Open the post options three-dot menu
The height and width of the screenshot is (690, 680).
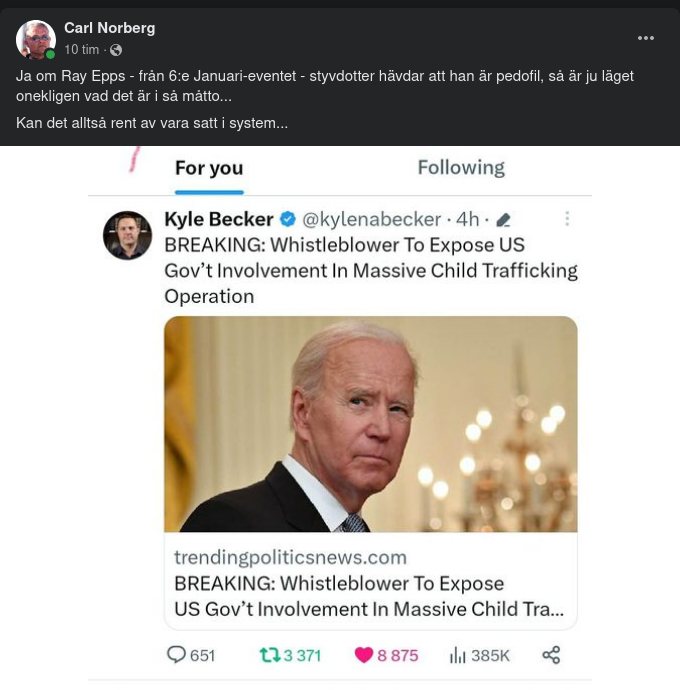point(646,38)
